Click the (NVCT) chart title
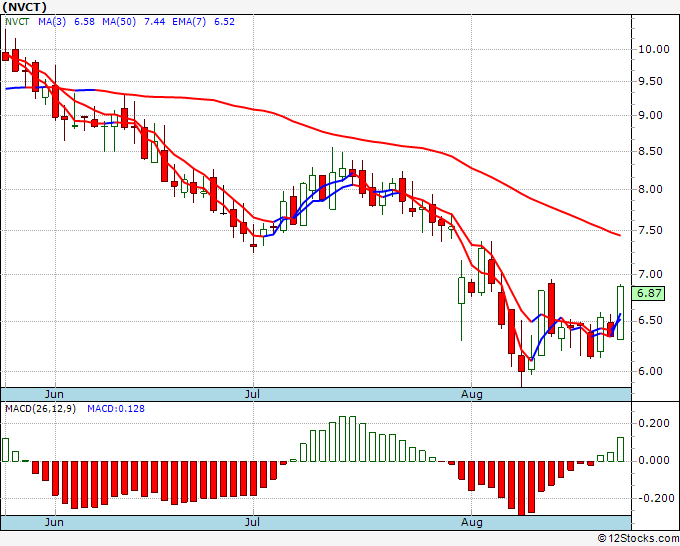 (x=24, y=7)
